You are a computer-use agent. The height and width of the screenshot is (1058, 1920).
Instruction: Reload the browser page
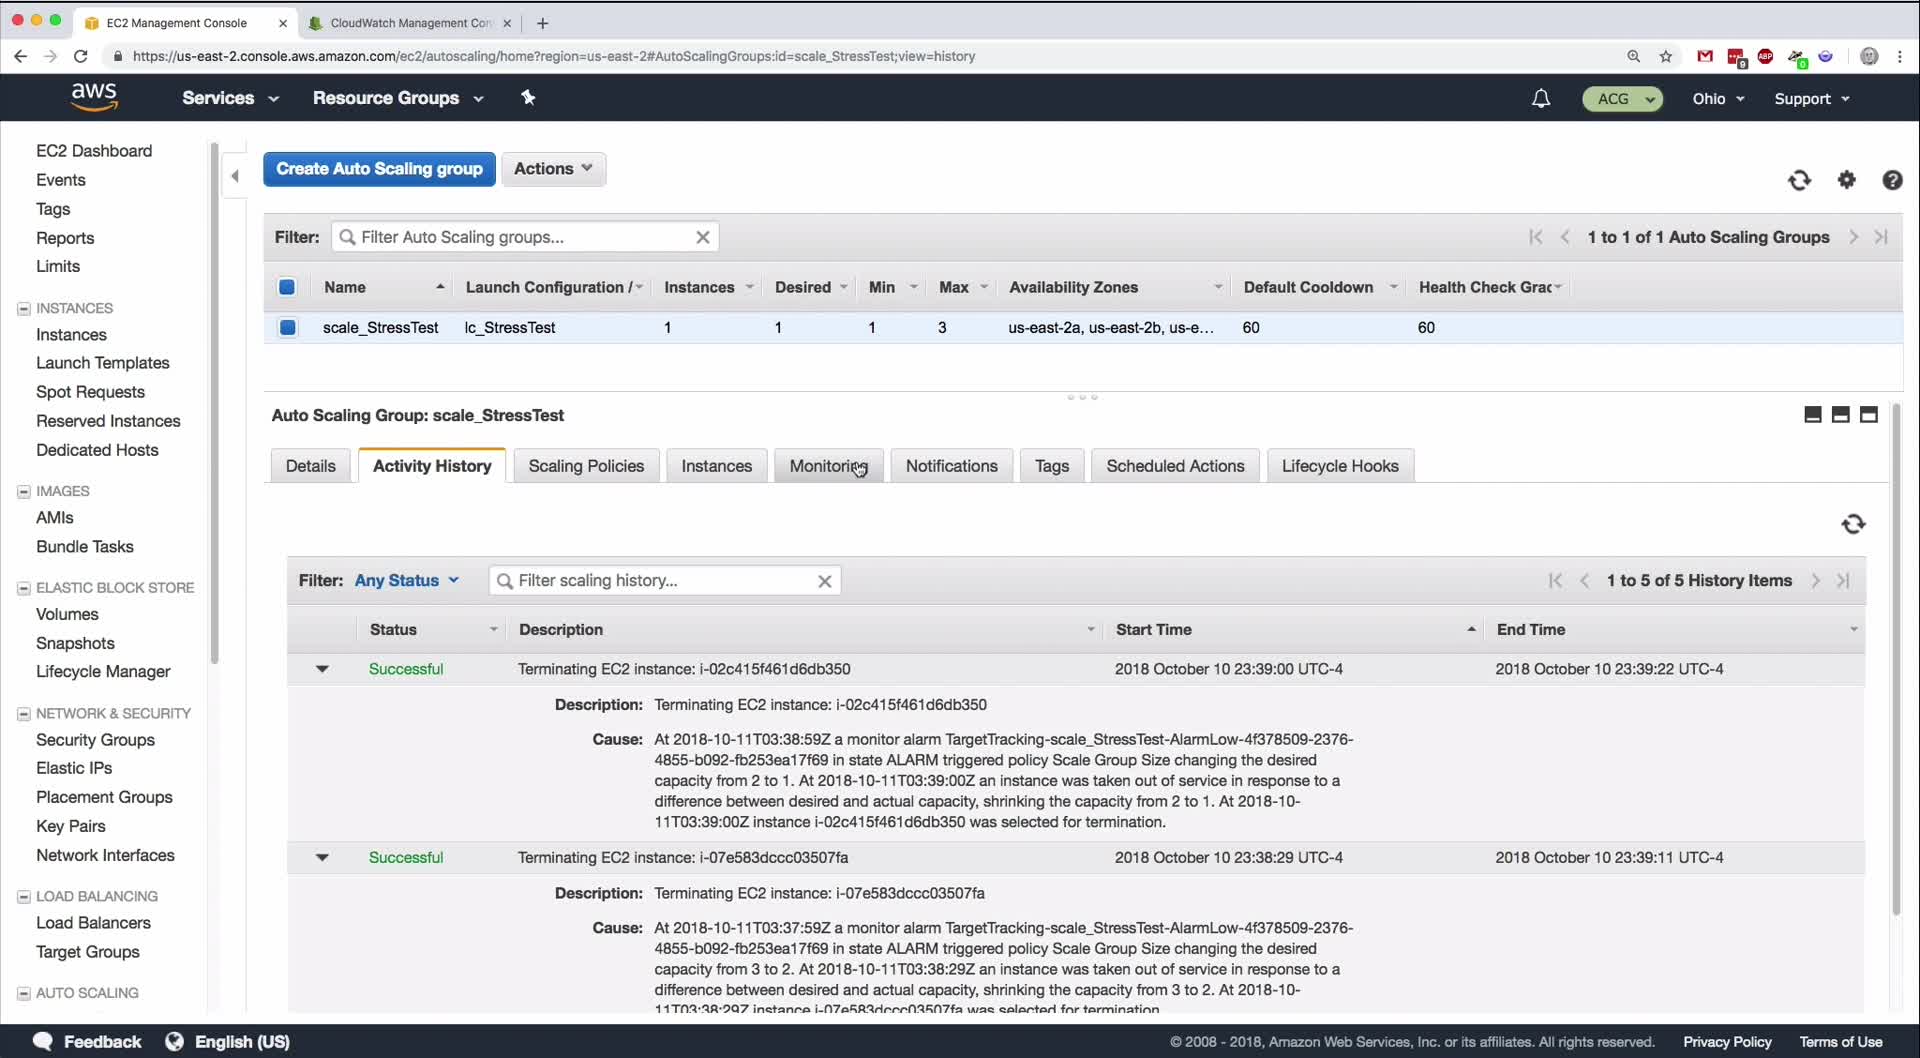81,56
